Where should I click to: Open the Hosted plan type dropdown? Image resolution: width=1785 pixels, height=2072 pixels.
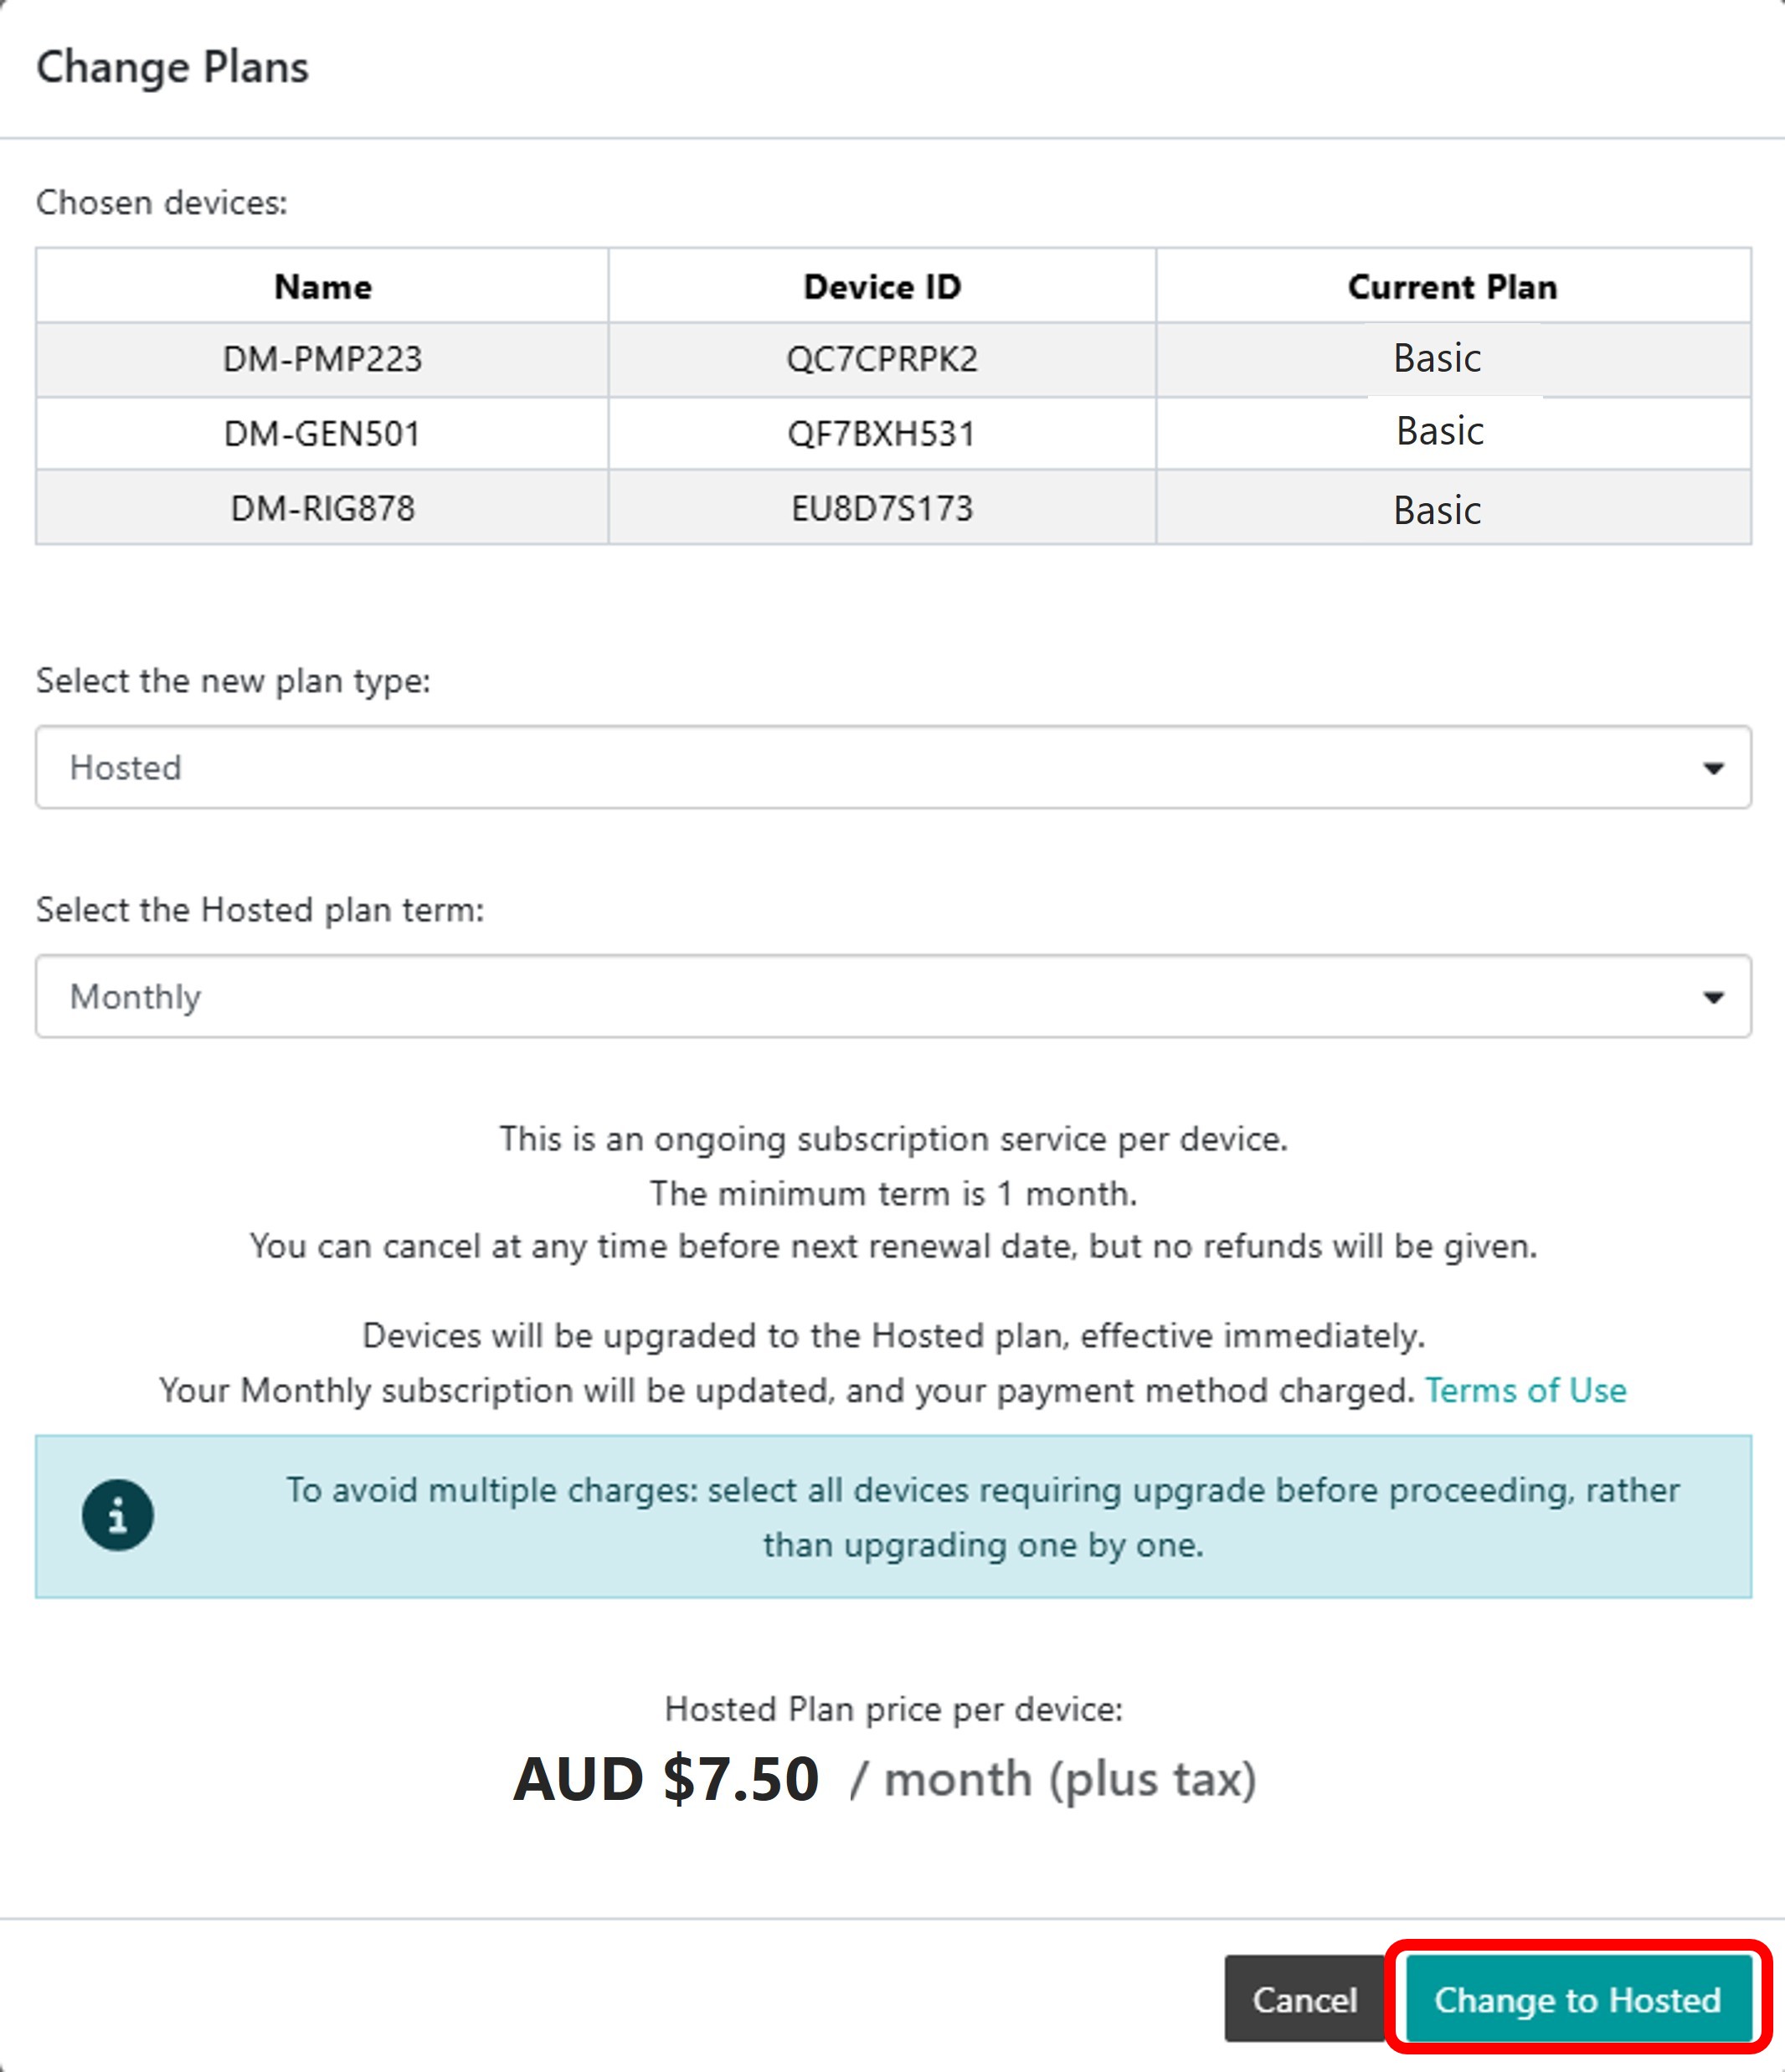click(892, 767)
